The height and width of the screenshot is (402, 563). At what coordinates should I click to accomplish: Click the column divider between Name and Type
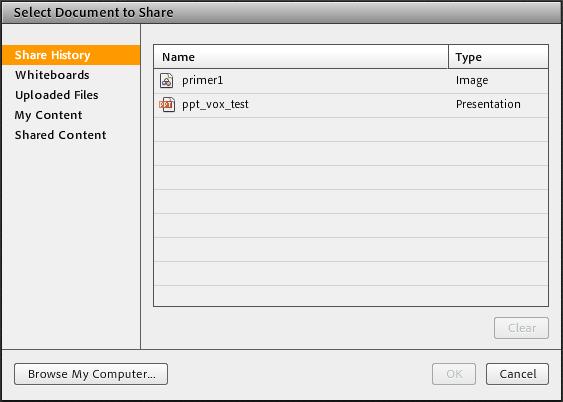click(448, 57)
